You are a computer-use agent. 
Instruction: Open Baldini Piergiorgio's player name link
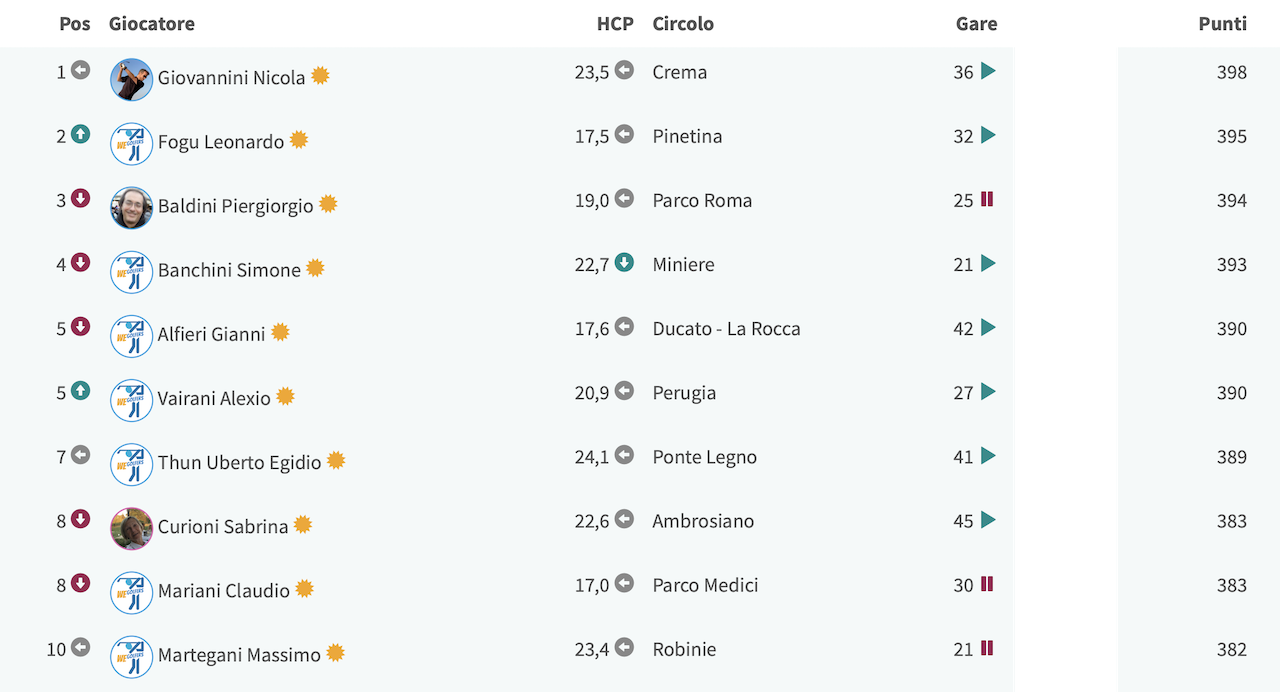coord(235,207)
